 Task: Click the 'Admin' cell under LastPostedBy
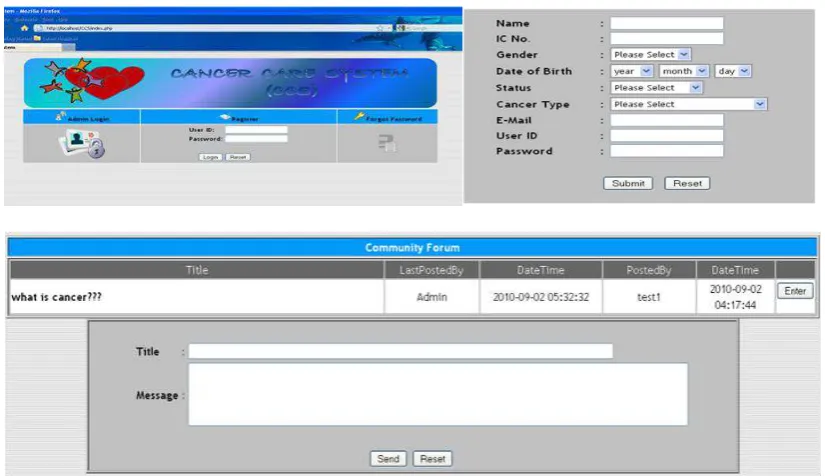coord(431,297)
